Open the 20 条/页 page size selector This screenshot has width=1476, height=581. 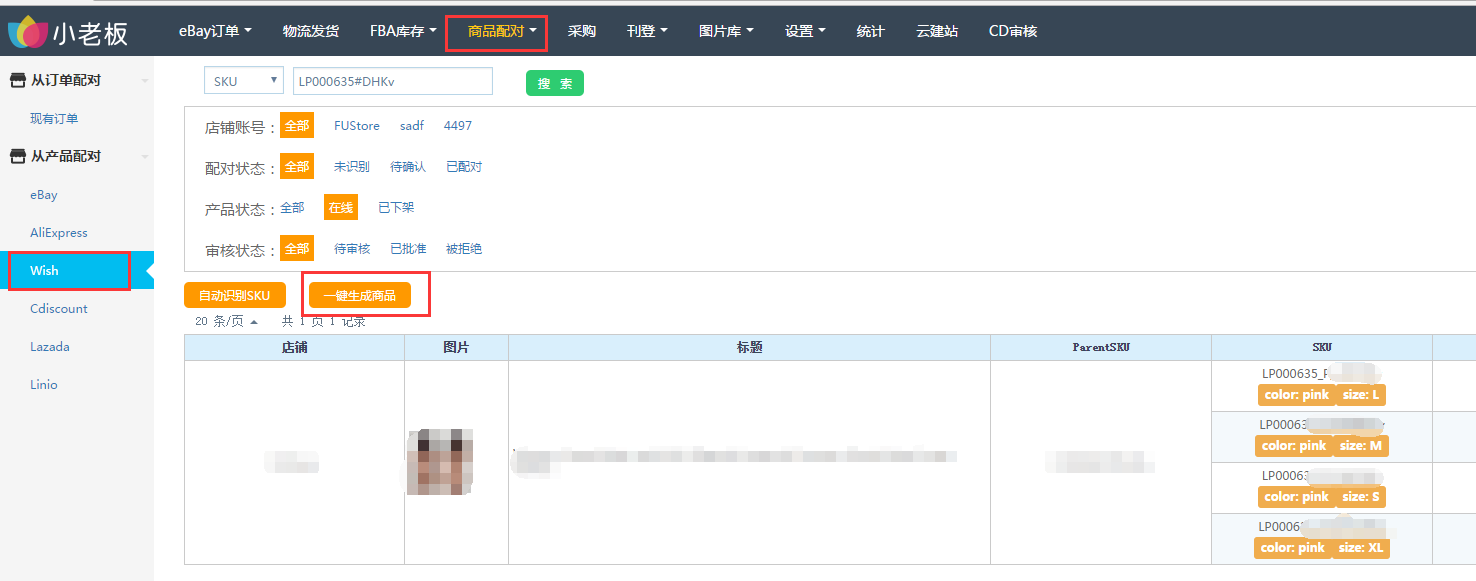click(226, 321)
